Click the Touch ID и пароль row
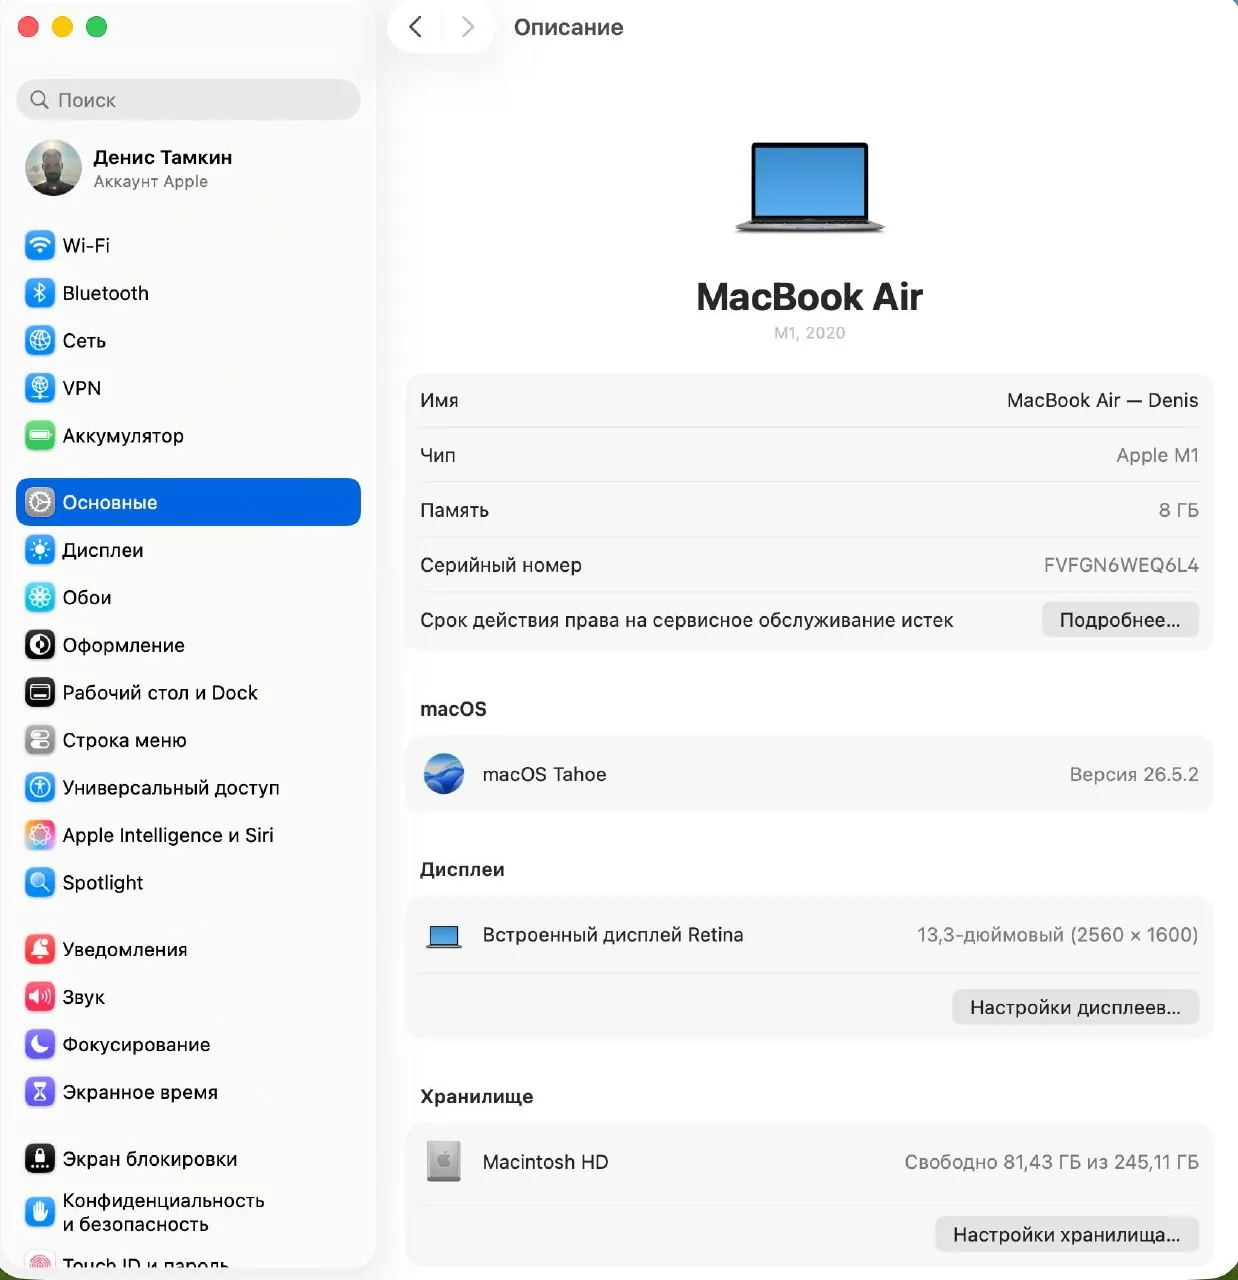Screen dimensions: 1238x1280 188,1264
